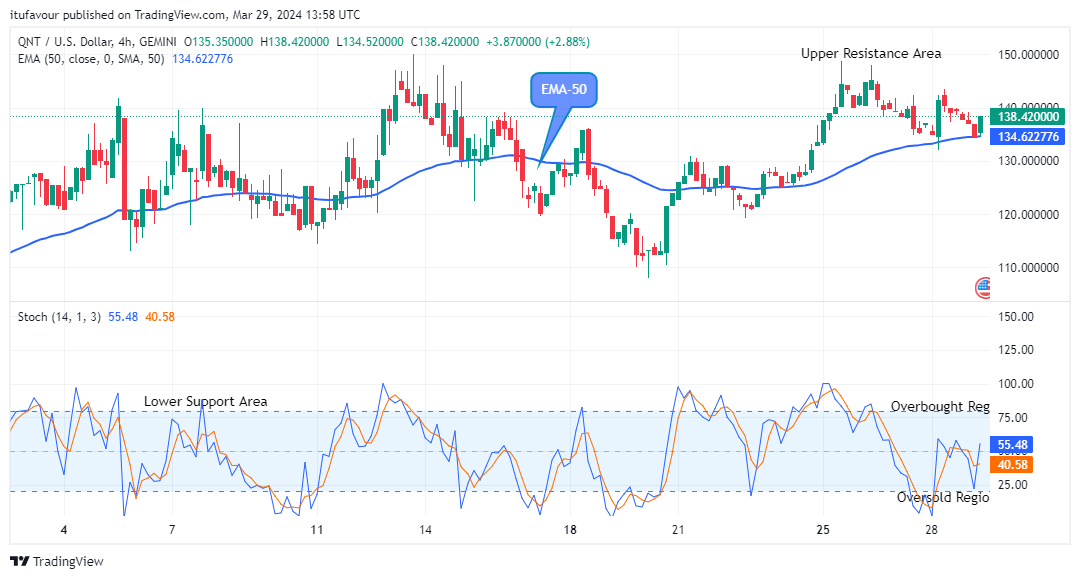1080x579 pixels.
Task: Click the orange Stoch value 40.58 in legend
Action: 160,317
